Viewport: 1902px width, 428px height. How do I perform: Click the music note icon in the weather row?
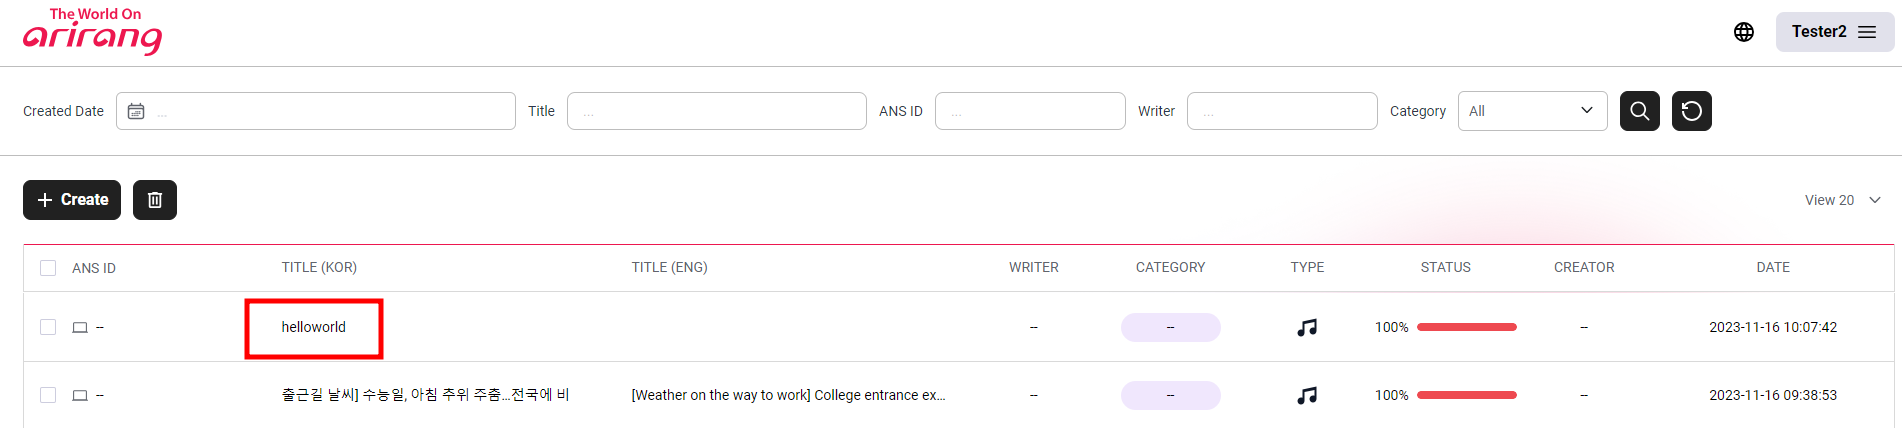[x=1306, y=395]
